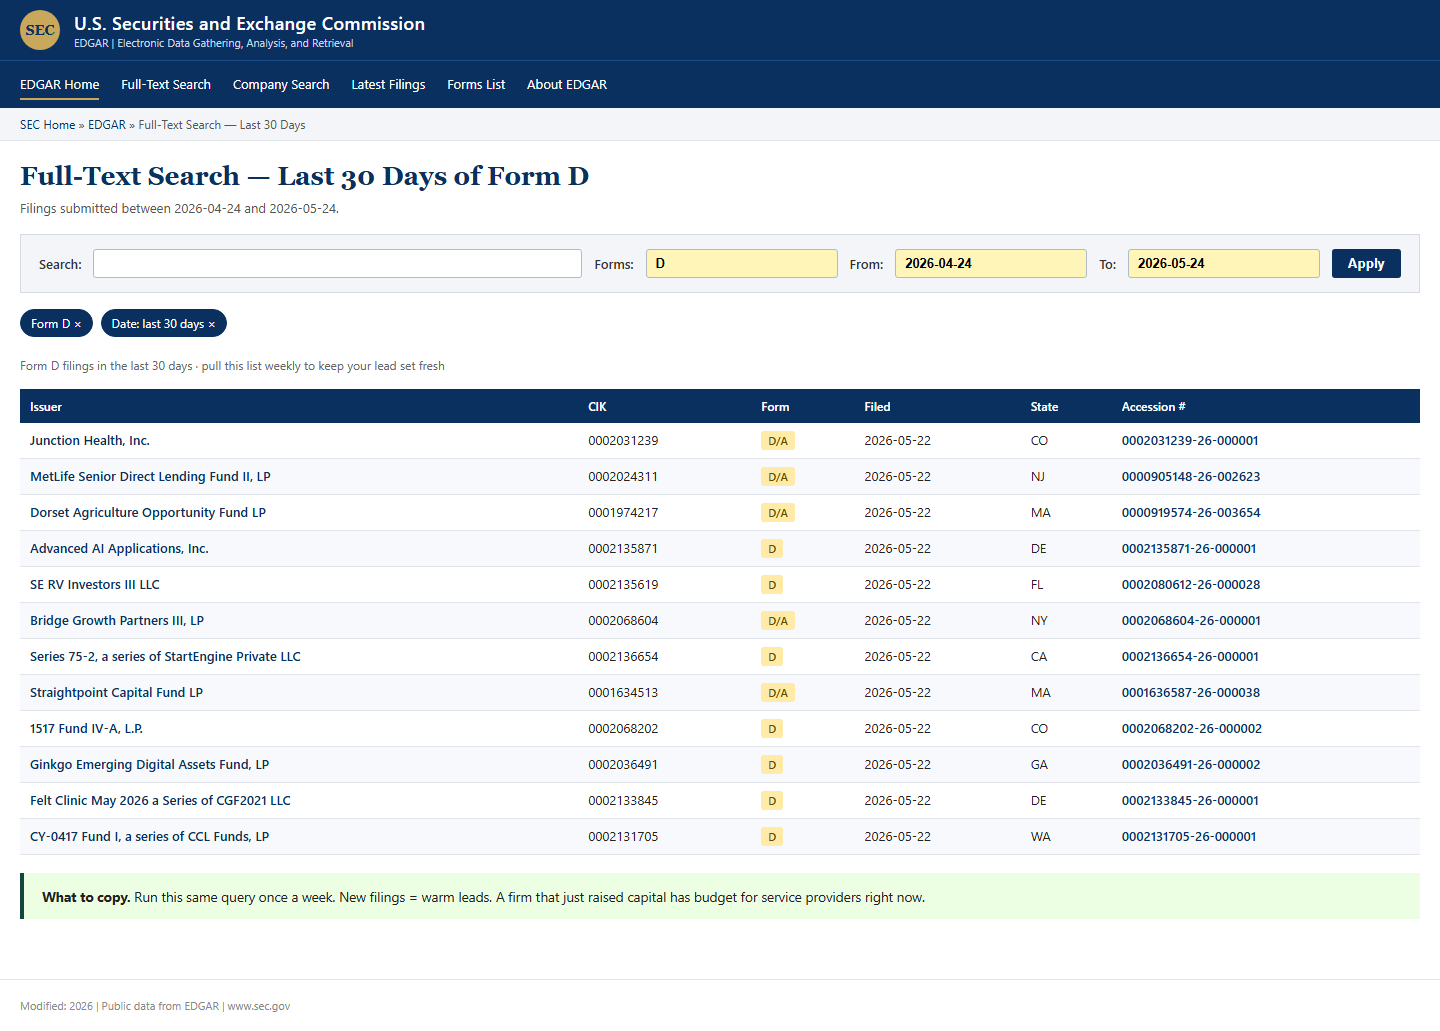The height and width of the screenshot is (1031, 1440).
Task: Open accession 0002131705-26-000001
Action: pos(1189,837)
